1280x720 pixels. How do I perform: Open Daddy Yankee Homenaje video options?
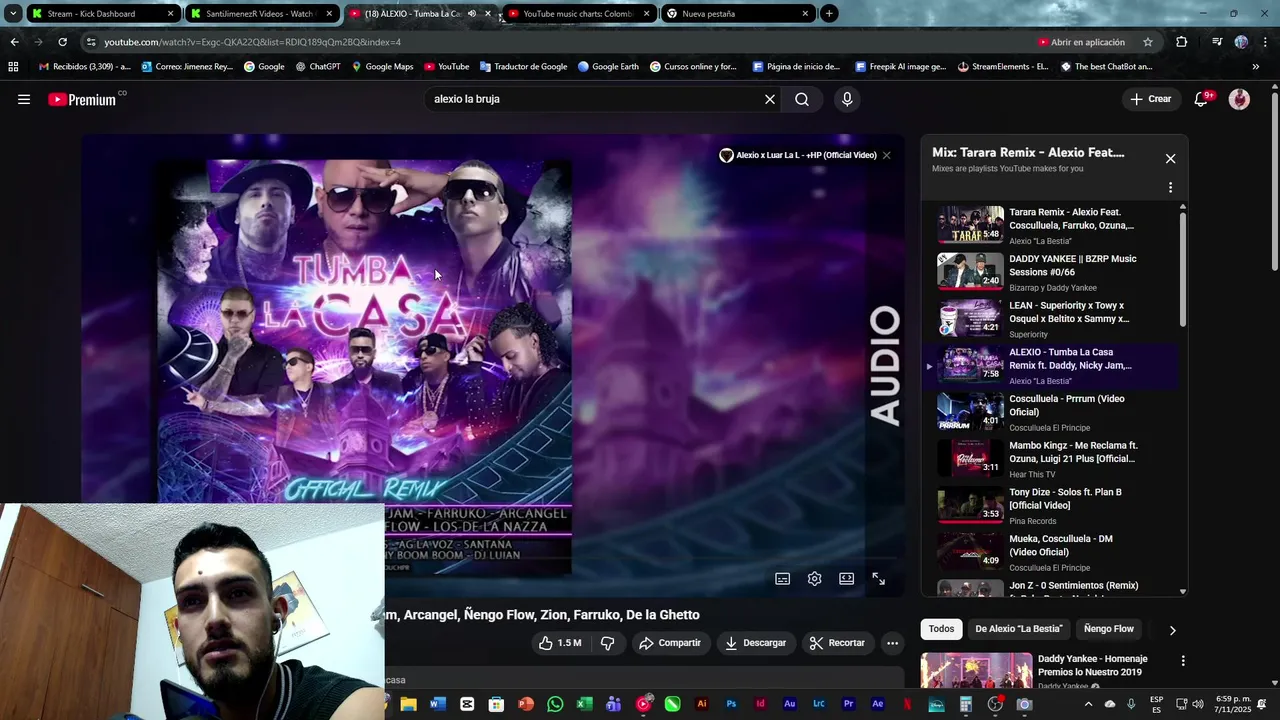(1183, 661)
